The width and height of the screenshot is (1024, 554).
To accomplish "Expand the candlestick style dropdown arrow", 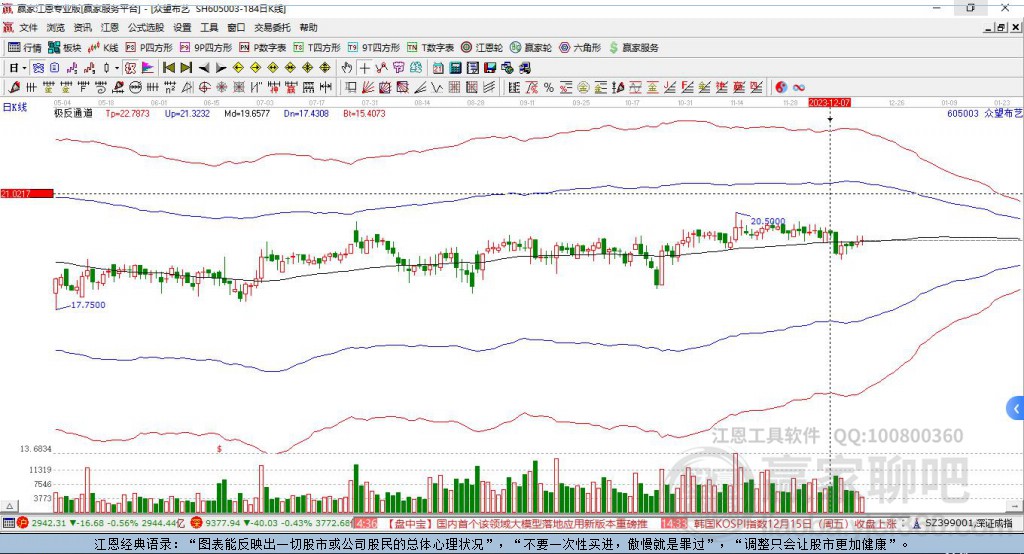I will pos(117,68).
